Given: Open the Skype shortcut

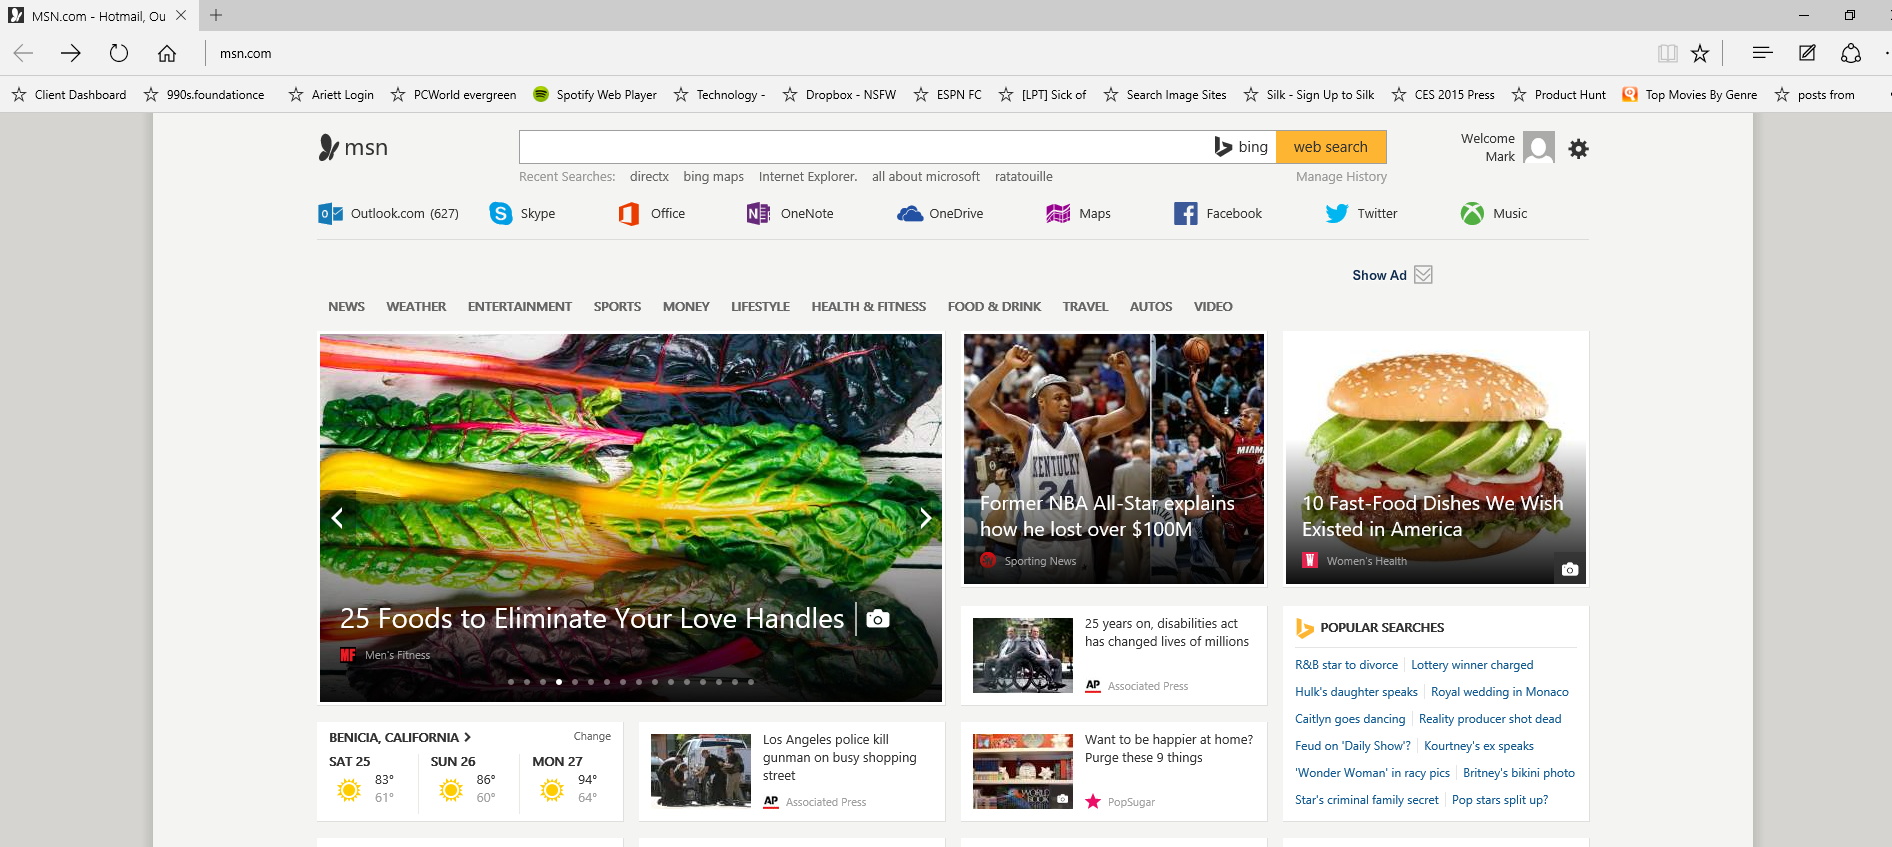Looking at the screenshot, I should (522, 213).
